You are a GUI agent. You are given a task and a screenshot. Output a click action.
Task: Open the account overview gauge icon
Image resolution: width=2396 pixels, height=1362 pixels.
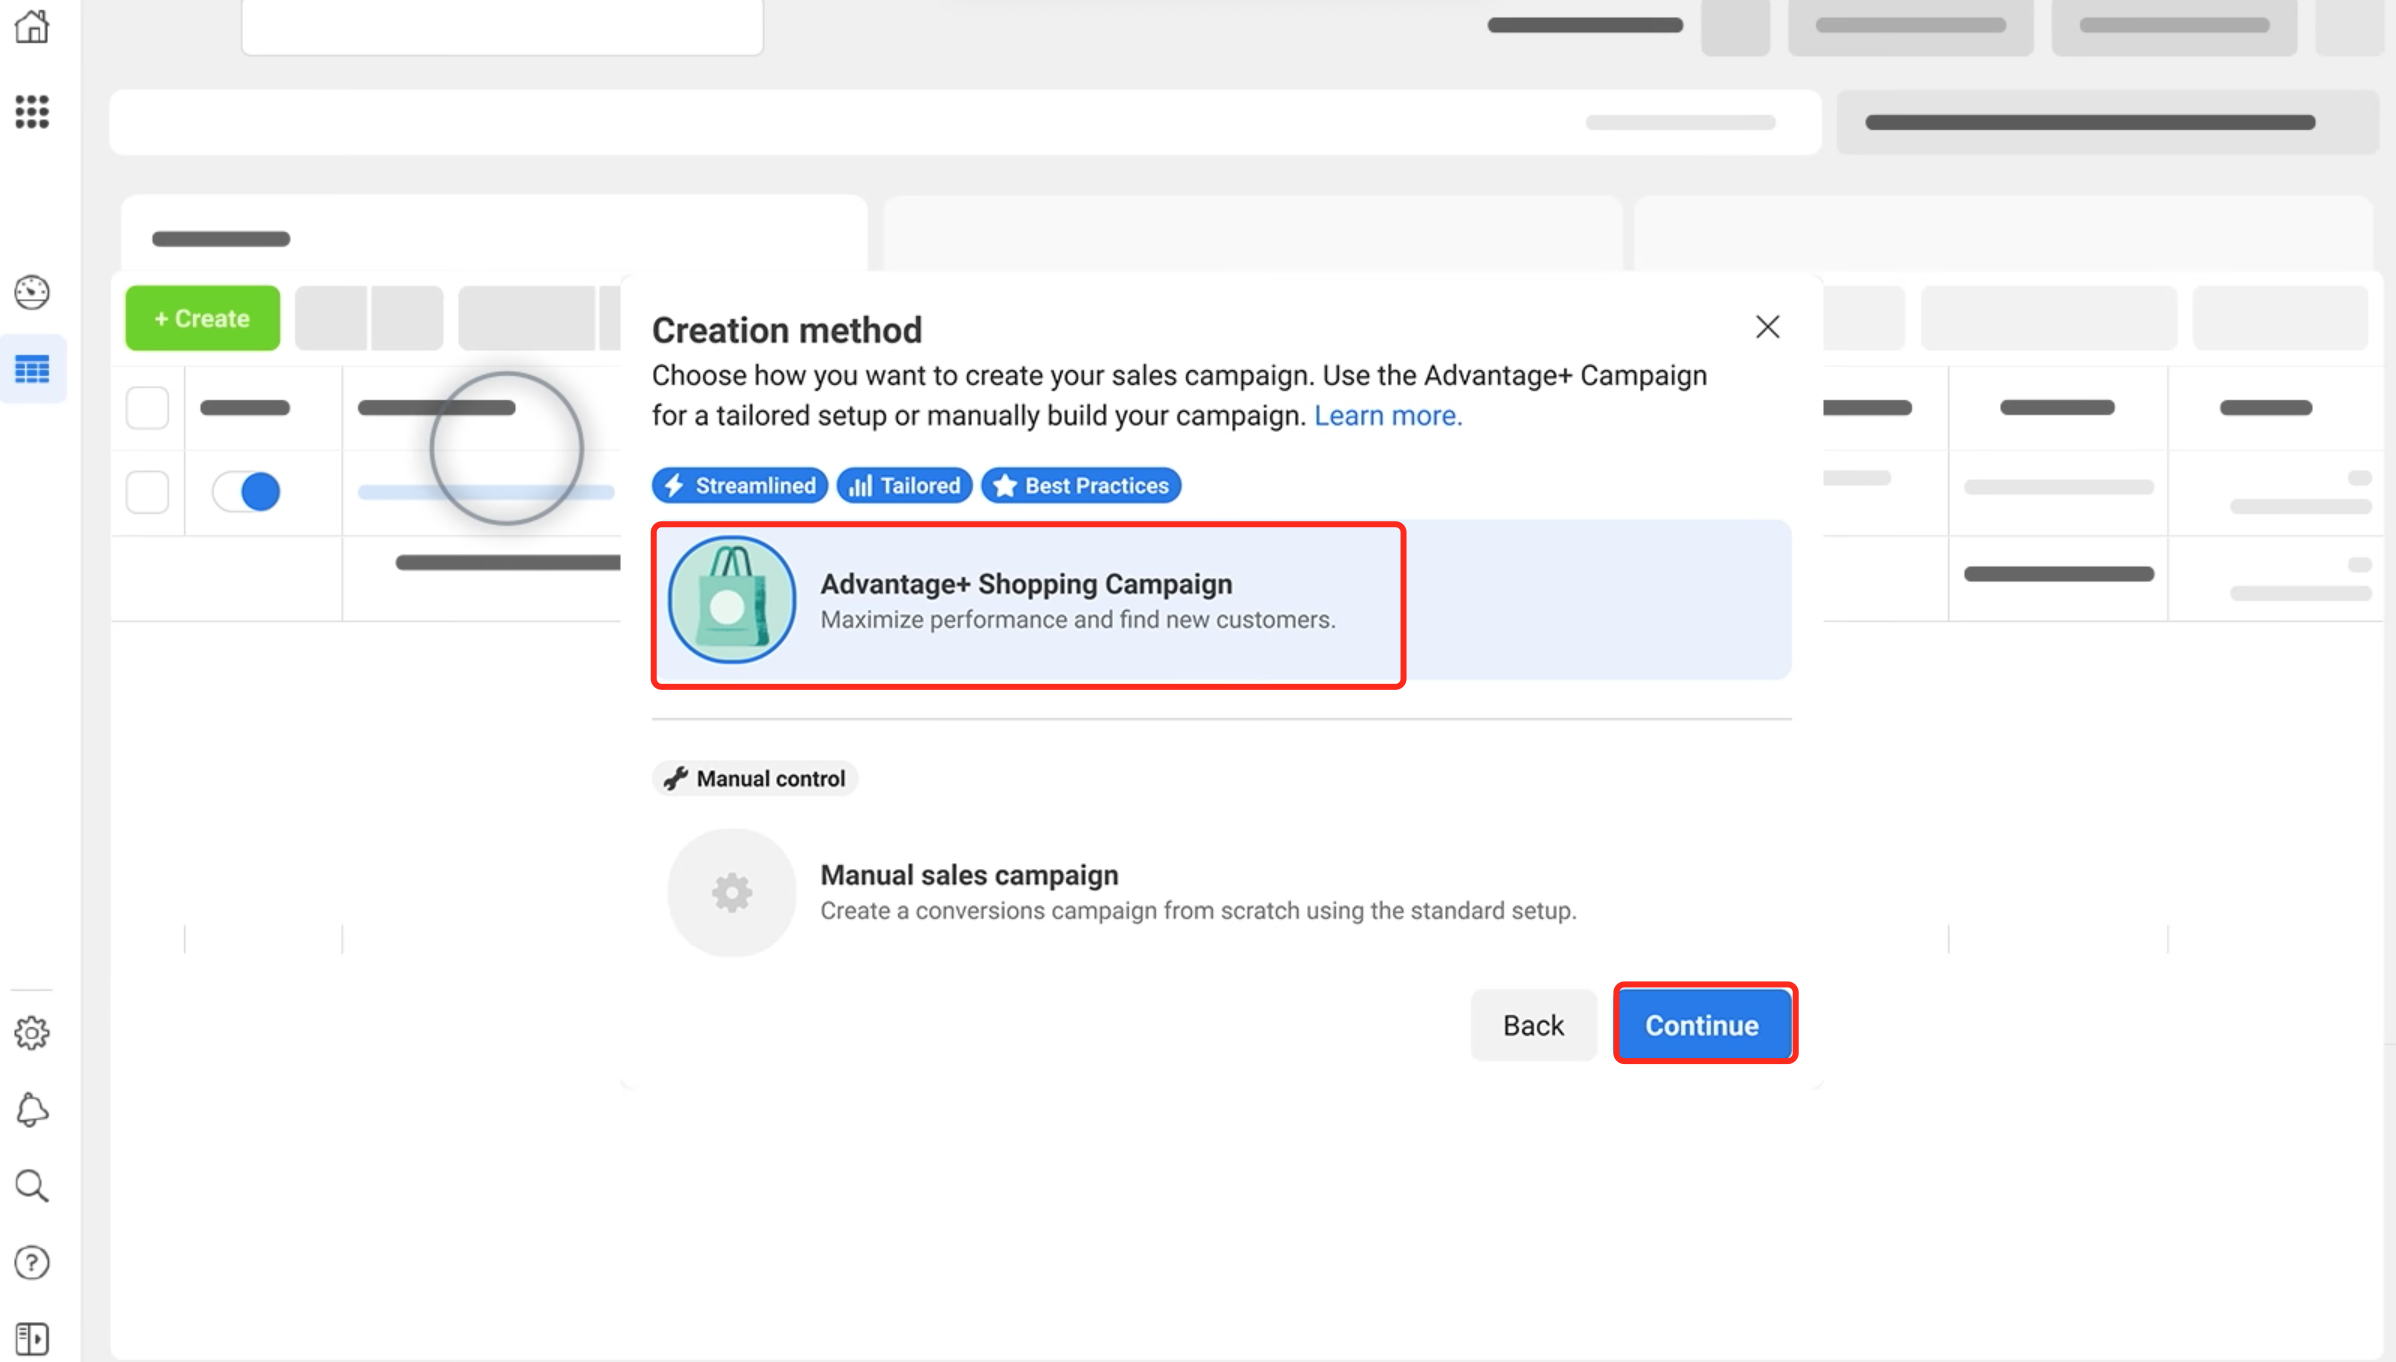tap(32, 292)
